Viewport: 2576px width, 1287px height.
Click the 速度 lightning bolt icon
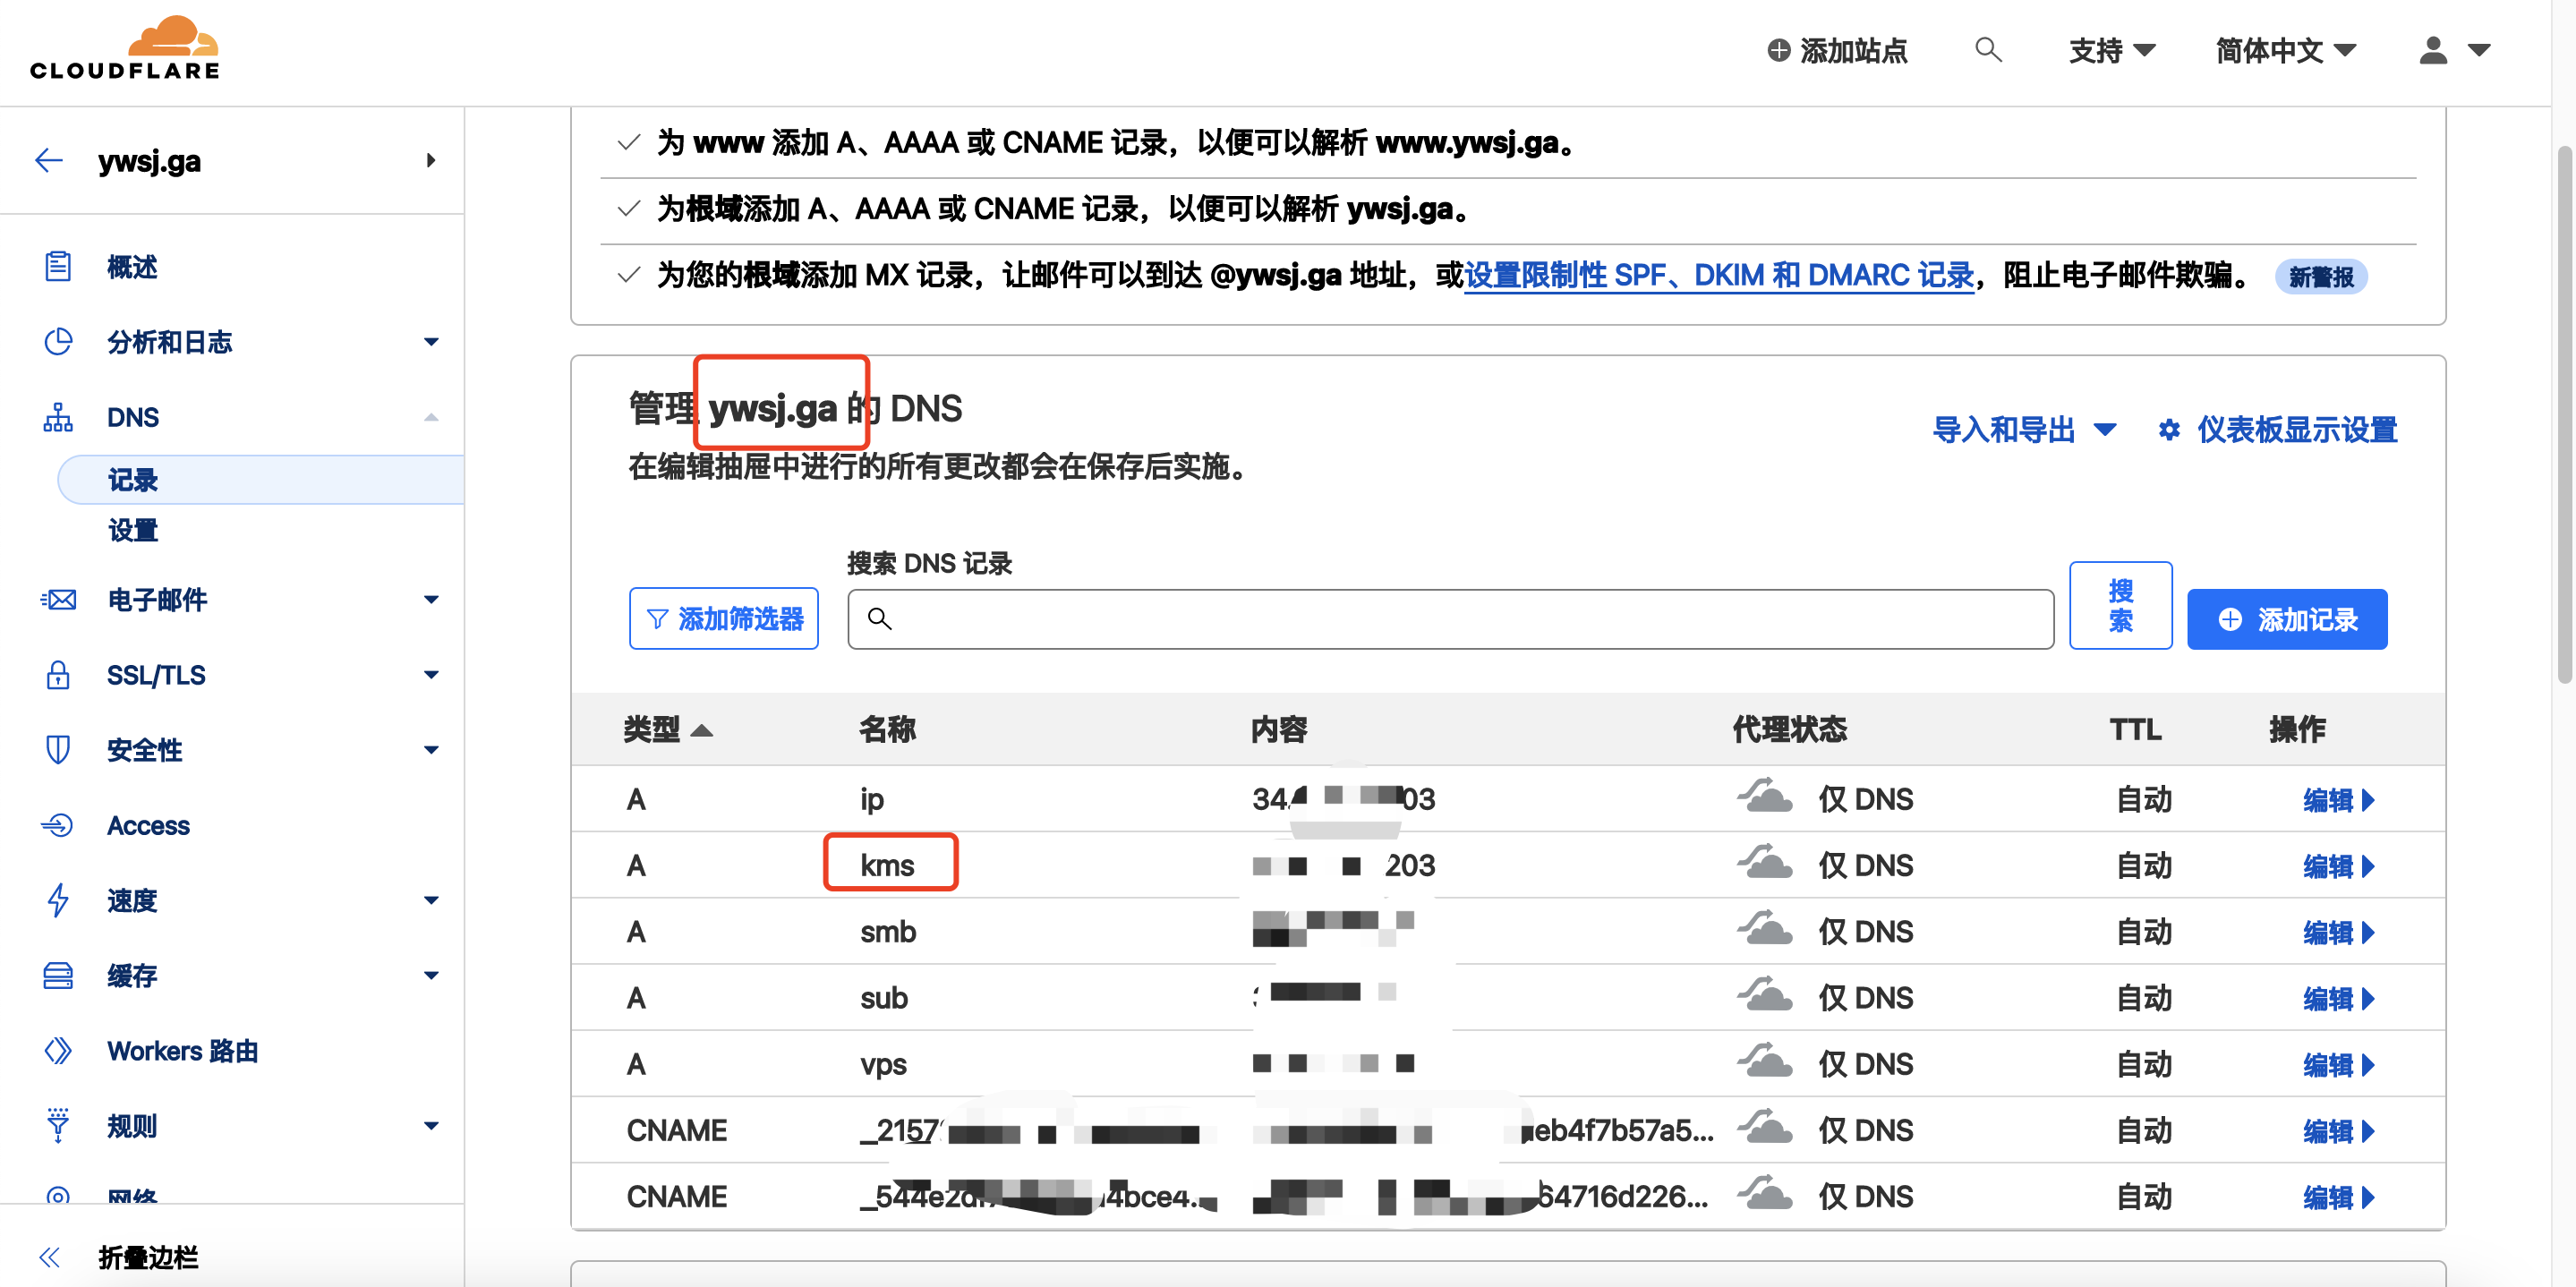point(58,900)
